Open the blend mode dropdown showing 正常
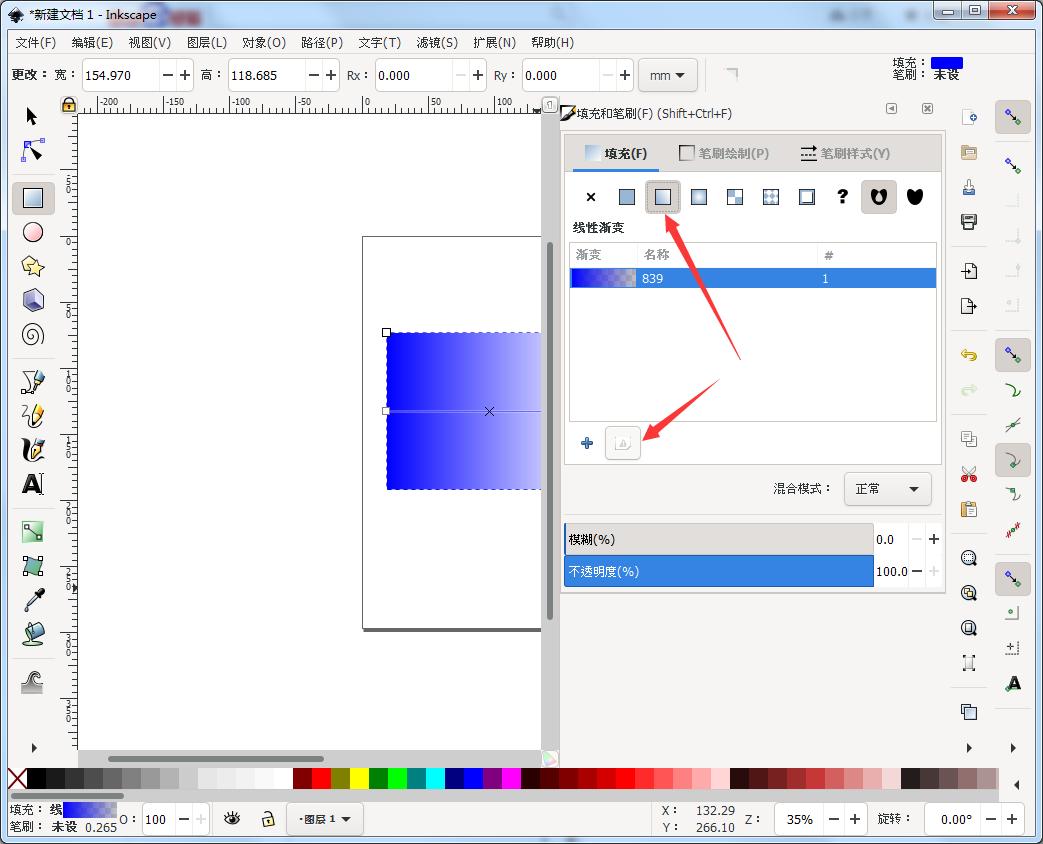This screenshot has height=844, width=1043. [x=887, y=489]
